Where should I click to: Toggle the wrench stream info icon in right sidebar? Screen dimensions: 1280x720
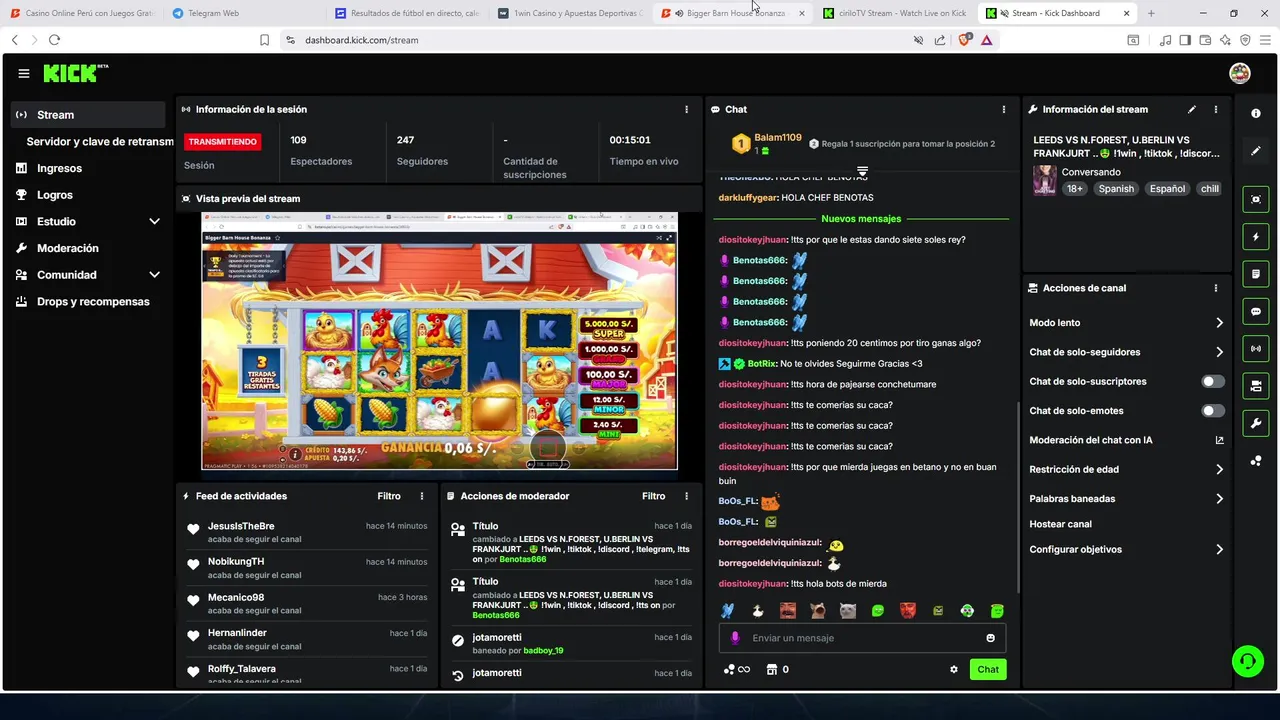(1256, 423)
